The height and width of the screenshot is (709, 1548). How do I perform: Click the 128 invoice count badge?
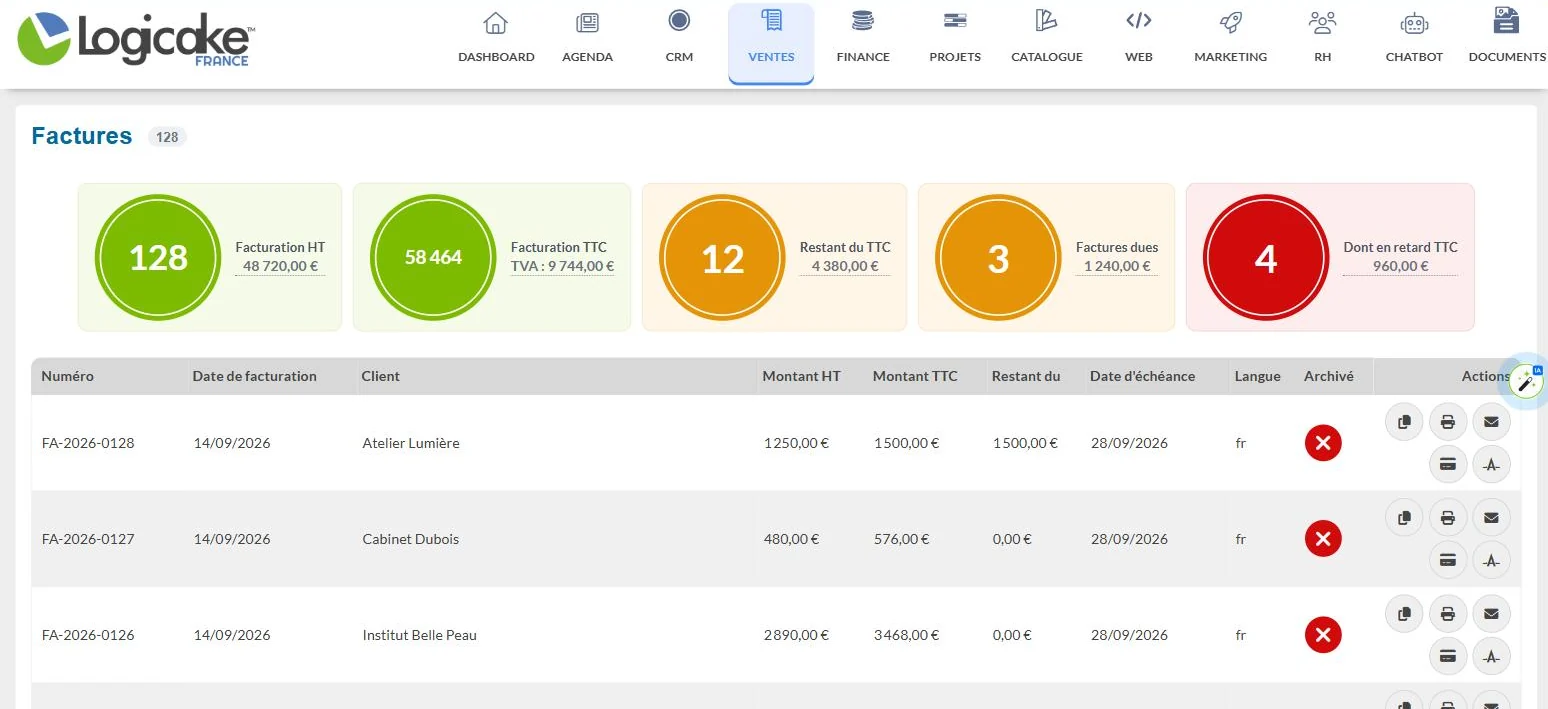pyautogui.click(x=167, y=137)
